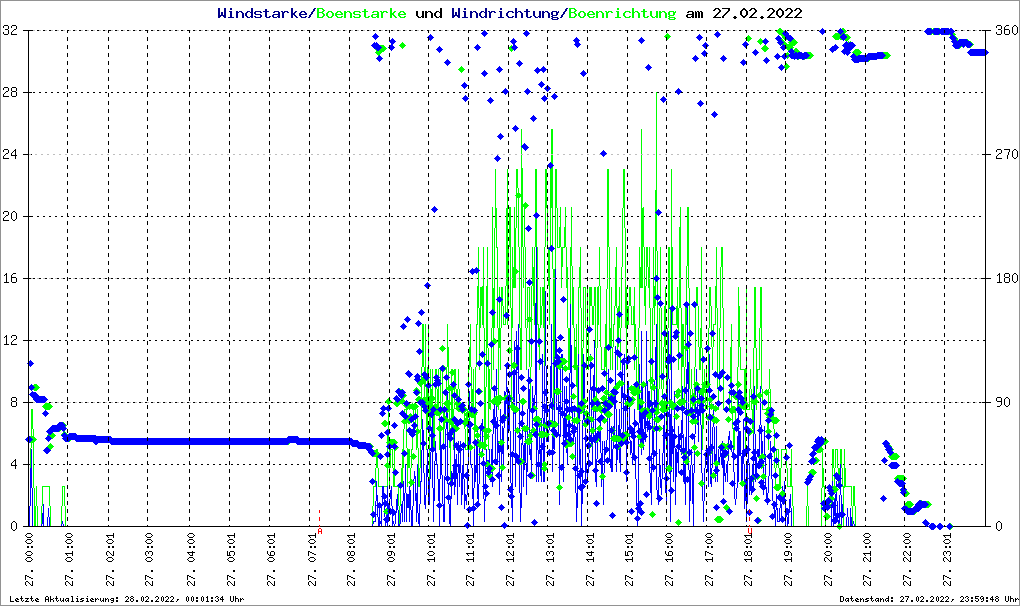
Task: Click the date '27.02.2022' in the title
Action: point(756,13)
